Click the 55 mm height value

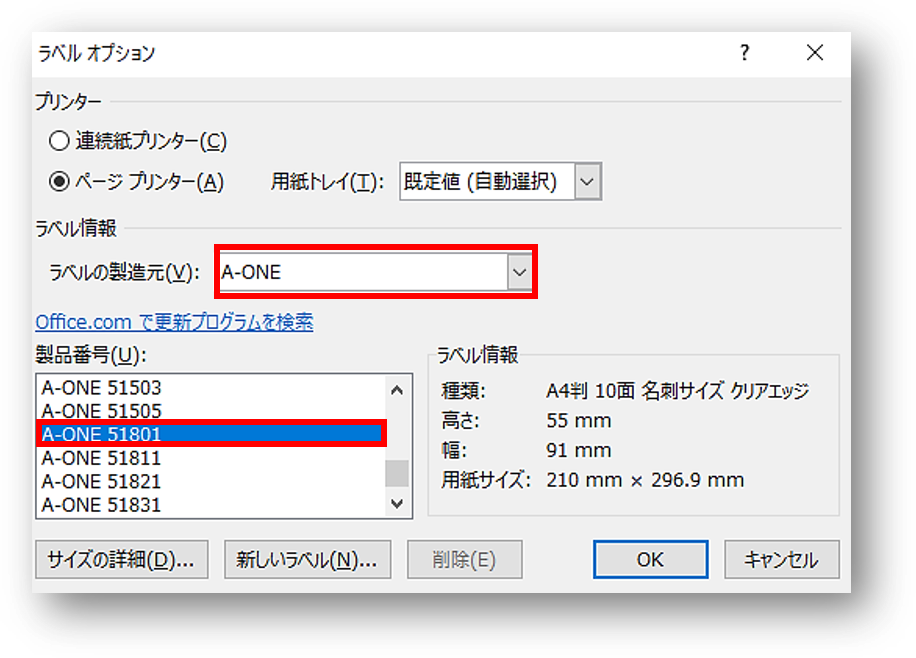578,420
